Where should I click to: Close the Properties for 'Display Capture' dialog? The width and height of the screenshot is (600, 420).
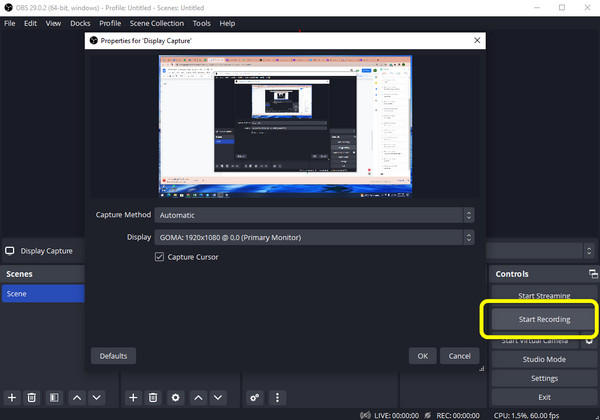coord(477,41)
